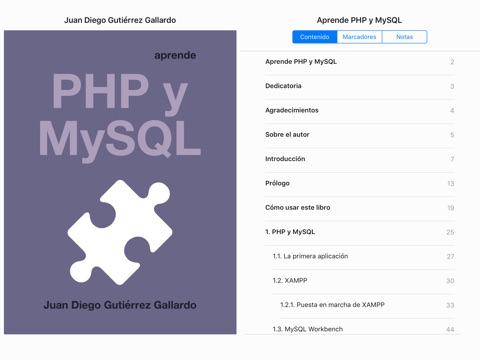Navigate to Introducción chapter

point(360,159)
